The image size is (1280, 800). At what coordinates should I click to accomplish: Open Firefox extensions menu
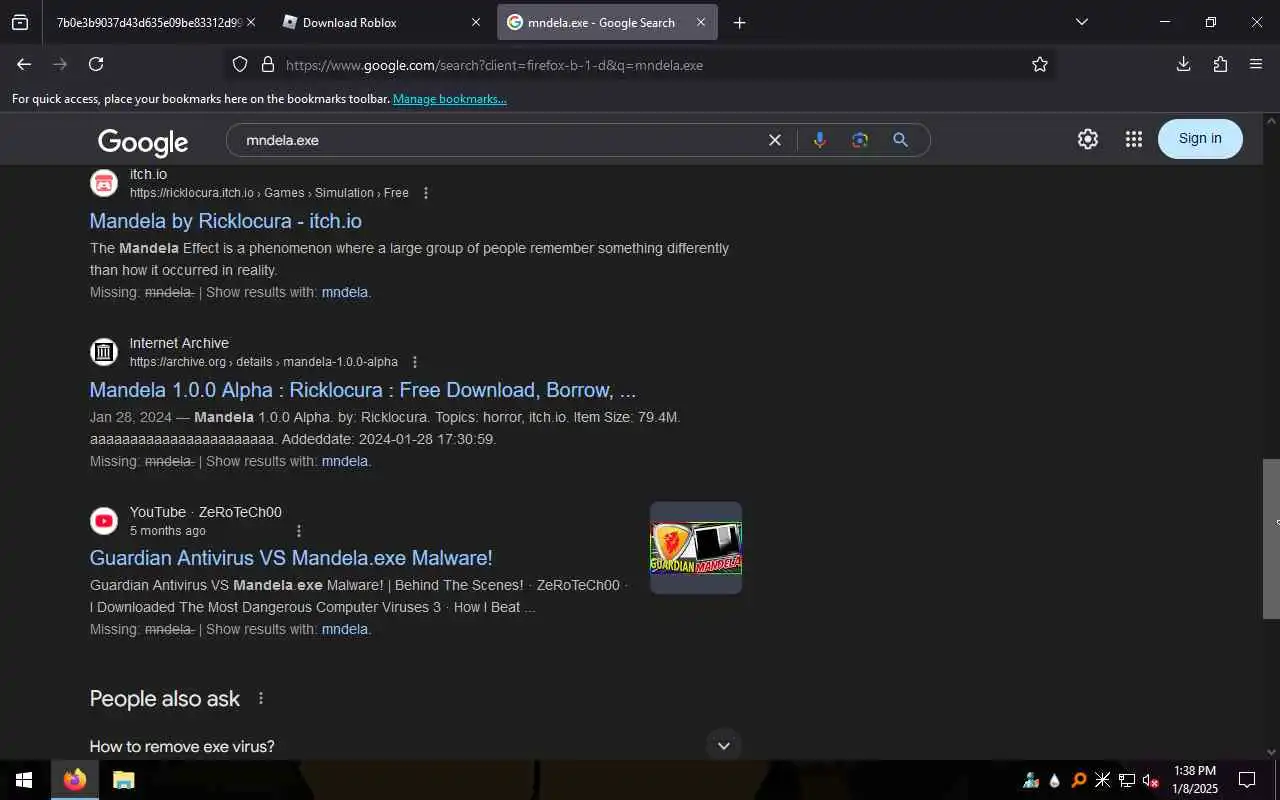(x=1220, y=64)
